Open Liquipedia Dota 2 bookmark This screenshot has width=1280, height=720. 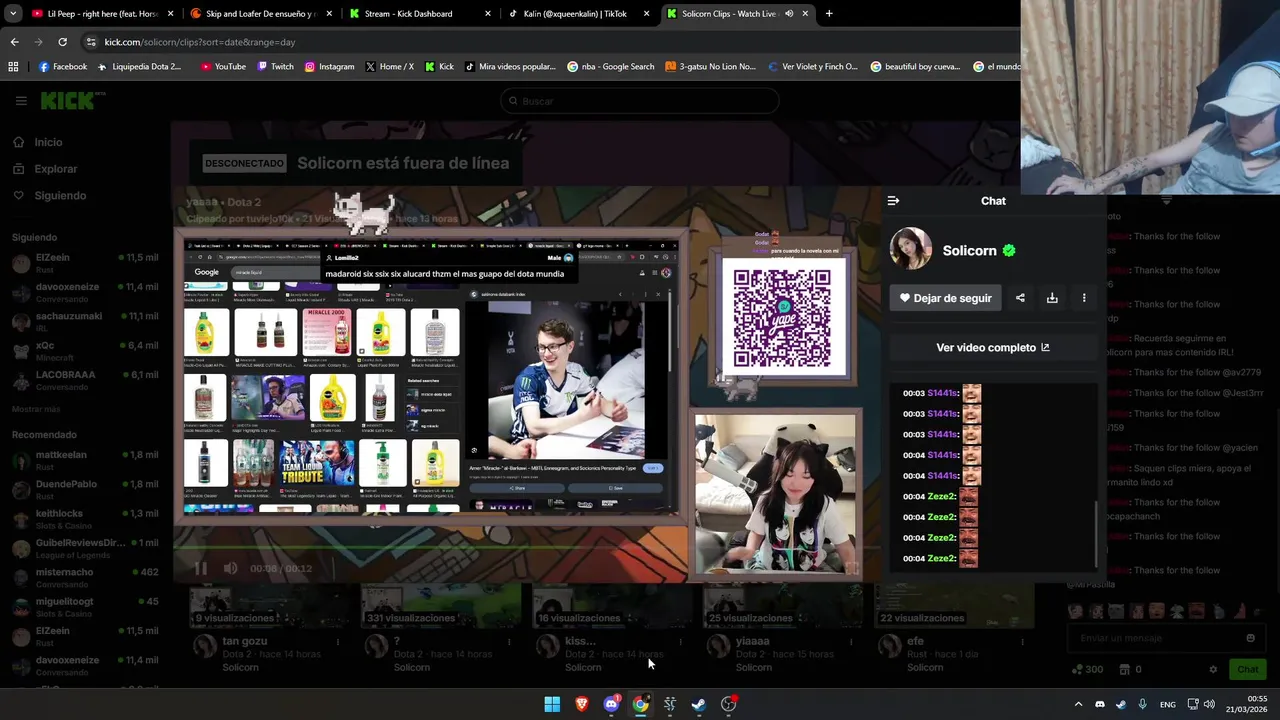(x=139, y=67)
